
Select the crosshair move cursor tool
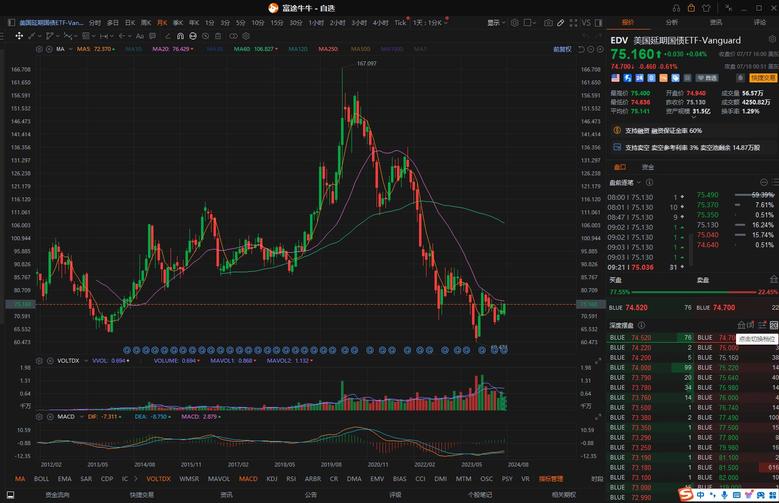19,36
